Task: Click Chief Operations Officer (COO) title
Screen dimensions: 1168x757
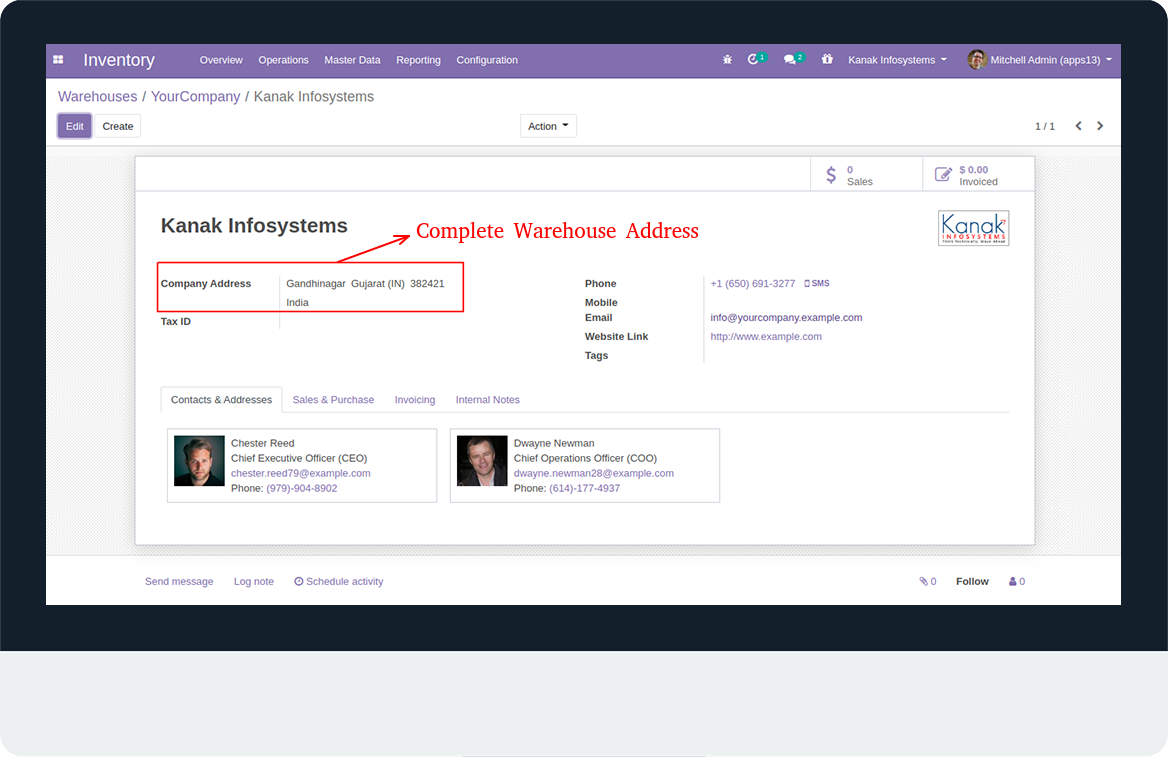Action: [x=585, y=458]
